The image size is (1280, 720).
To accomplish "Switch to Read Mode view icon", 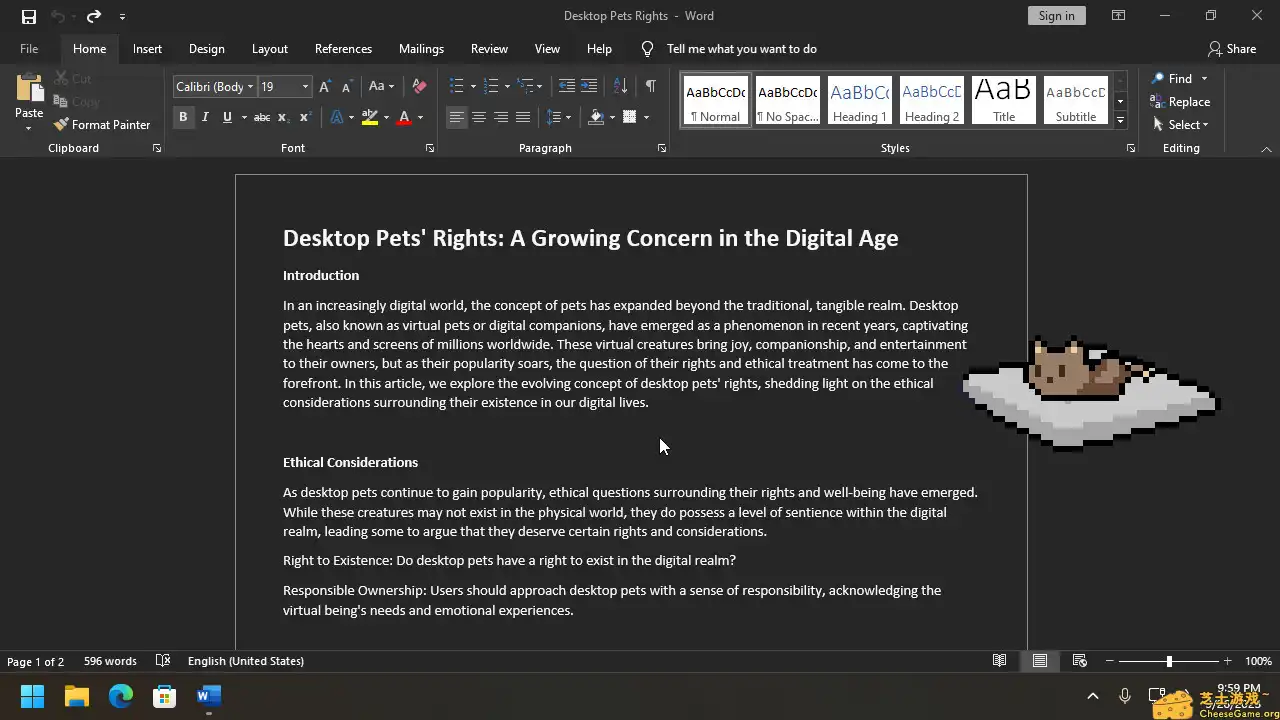I will [999, 661].
